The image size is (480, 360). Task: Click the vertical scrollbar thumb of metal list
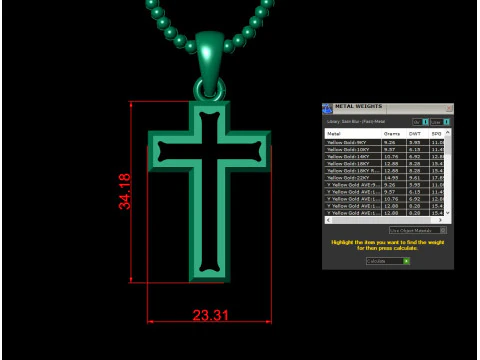point(448,145)
